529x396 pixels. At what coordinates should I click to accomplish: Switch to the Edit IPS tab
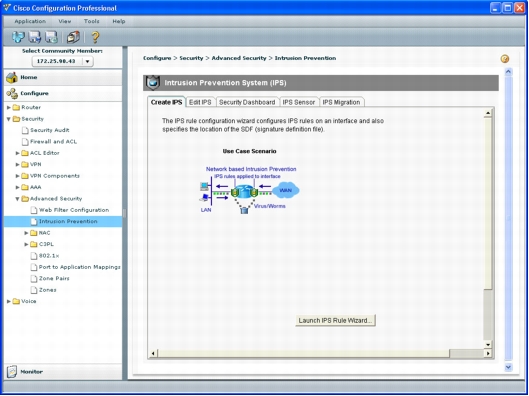click(x=200, y=102)
